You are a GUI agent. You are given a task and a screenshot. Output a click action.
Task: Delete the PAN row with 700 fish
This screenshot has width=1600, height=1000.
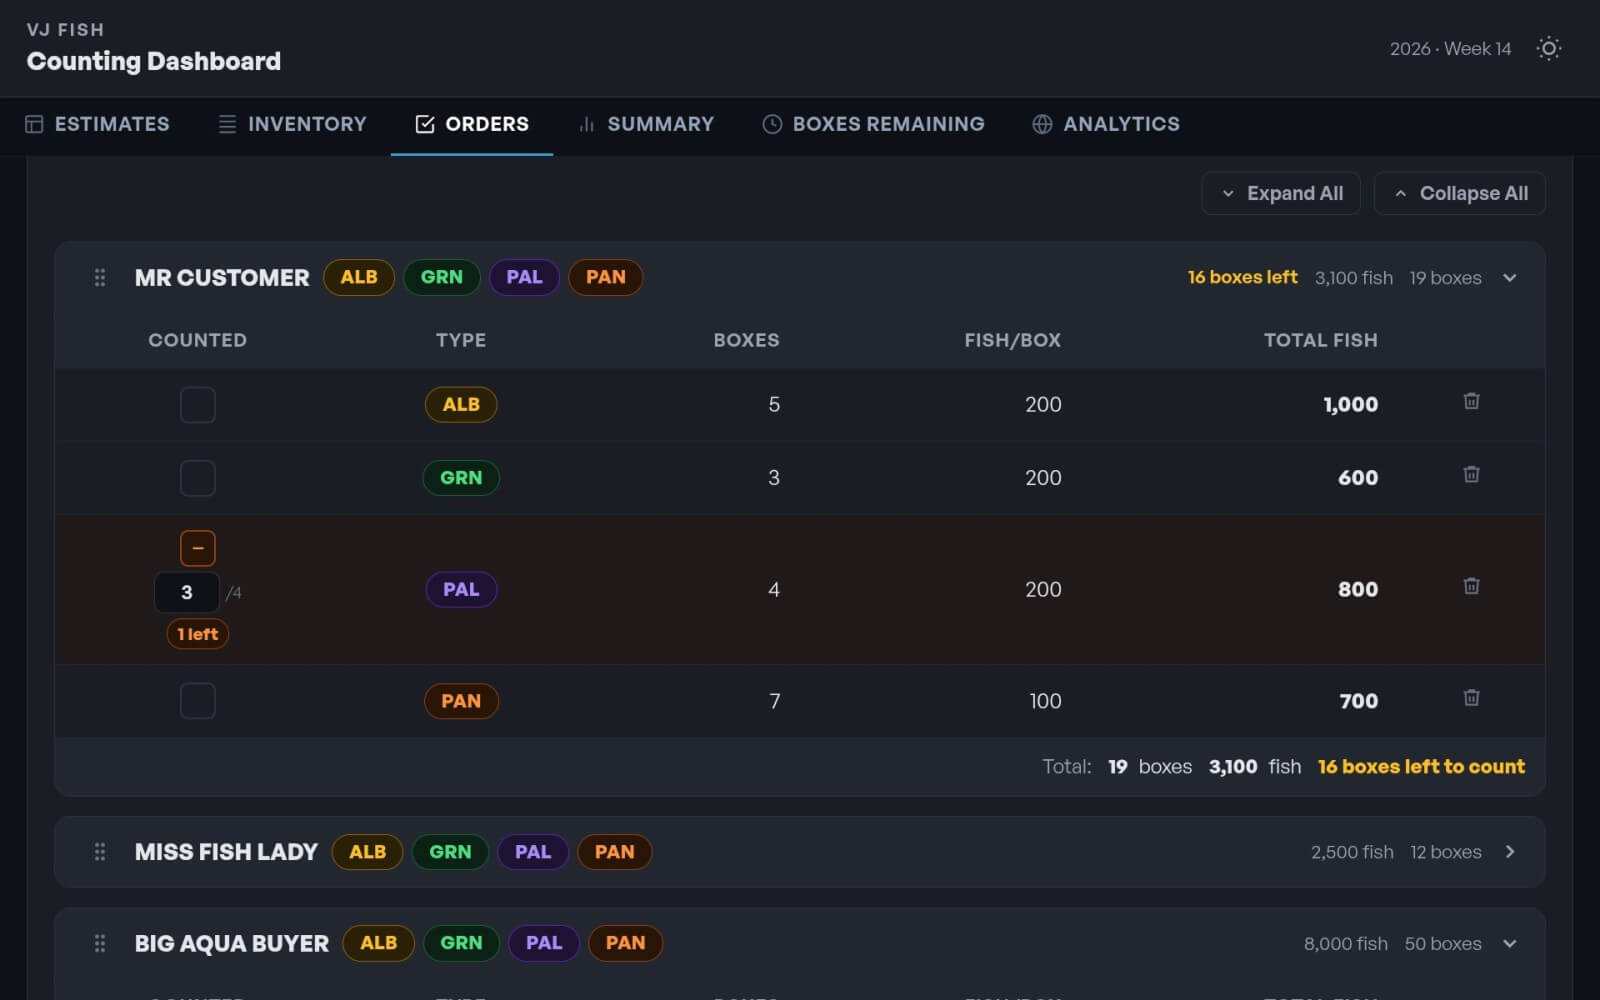click(x=1471, y=698)
